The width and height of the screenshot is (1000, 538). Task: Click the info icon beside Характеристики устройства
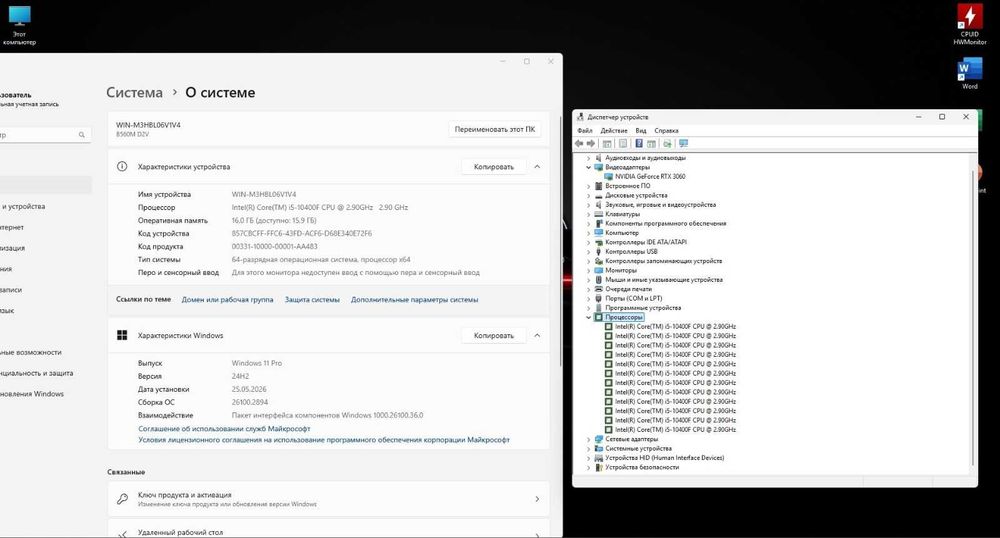[x=122, y=166]
